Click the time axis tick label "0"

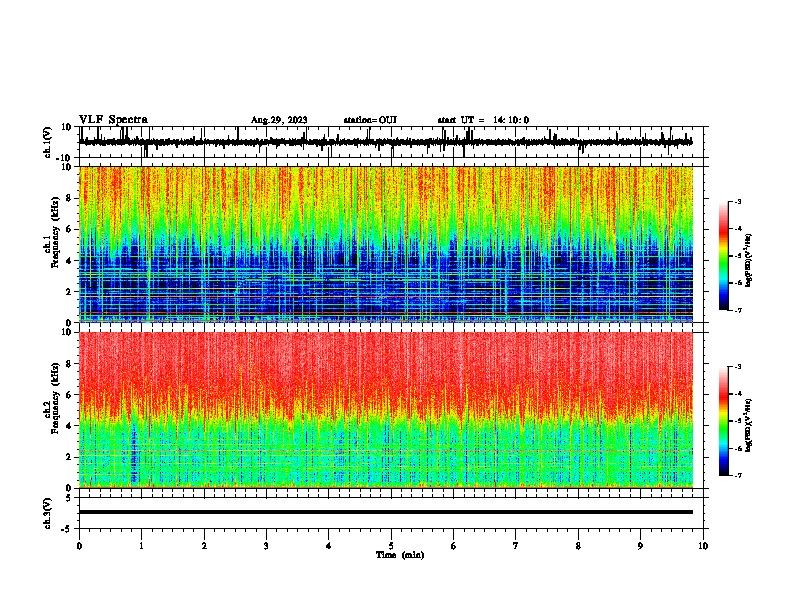click(79, 546)
